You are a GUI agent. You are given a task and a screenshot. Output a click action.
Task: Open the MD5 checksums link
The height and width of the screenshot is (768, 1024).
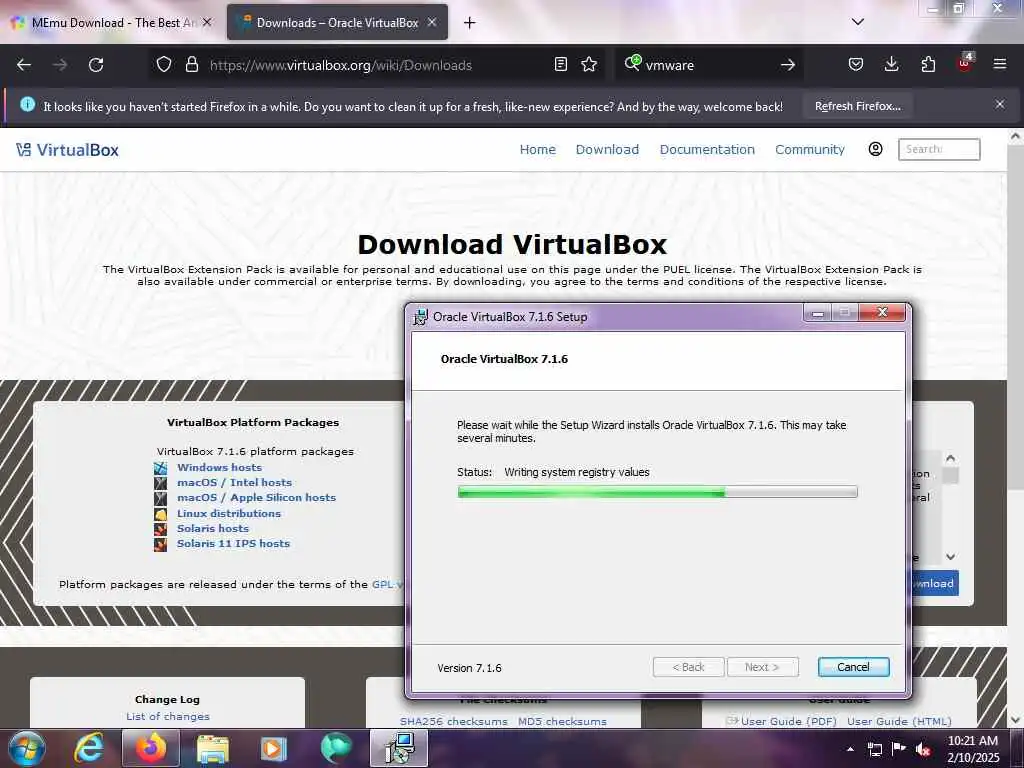pos(562,722)
